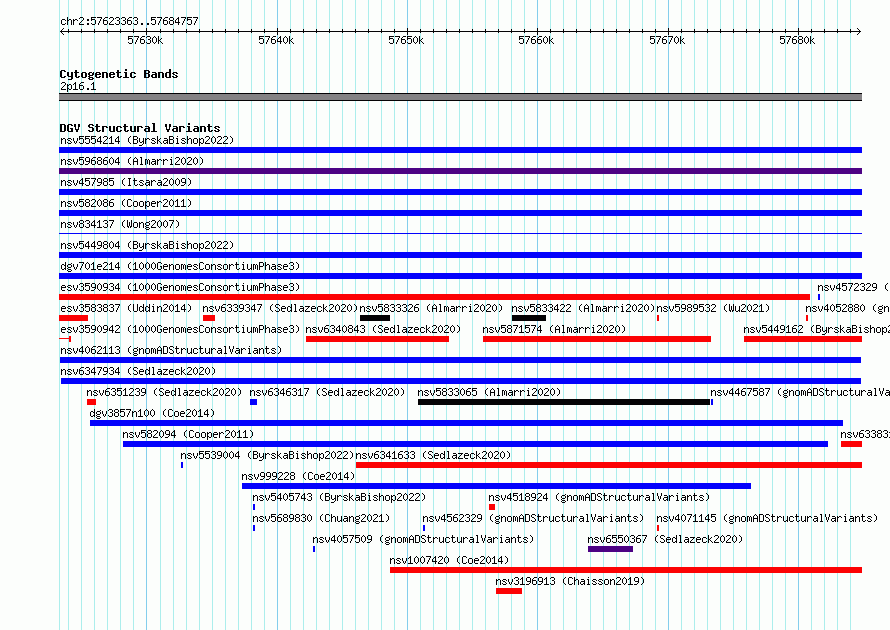Select the red bar under esv3590934
890x630 pixels.
(x=434, y=297)
